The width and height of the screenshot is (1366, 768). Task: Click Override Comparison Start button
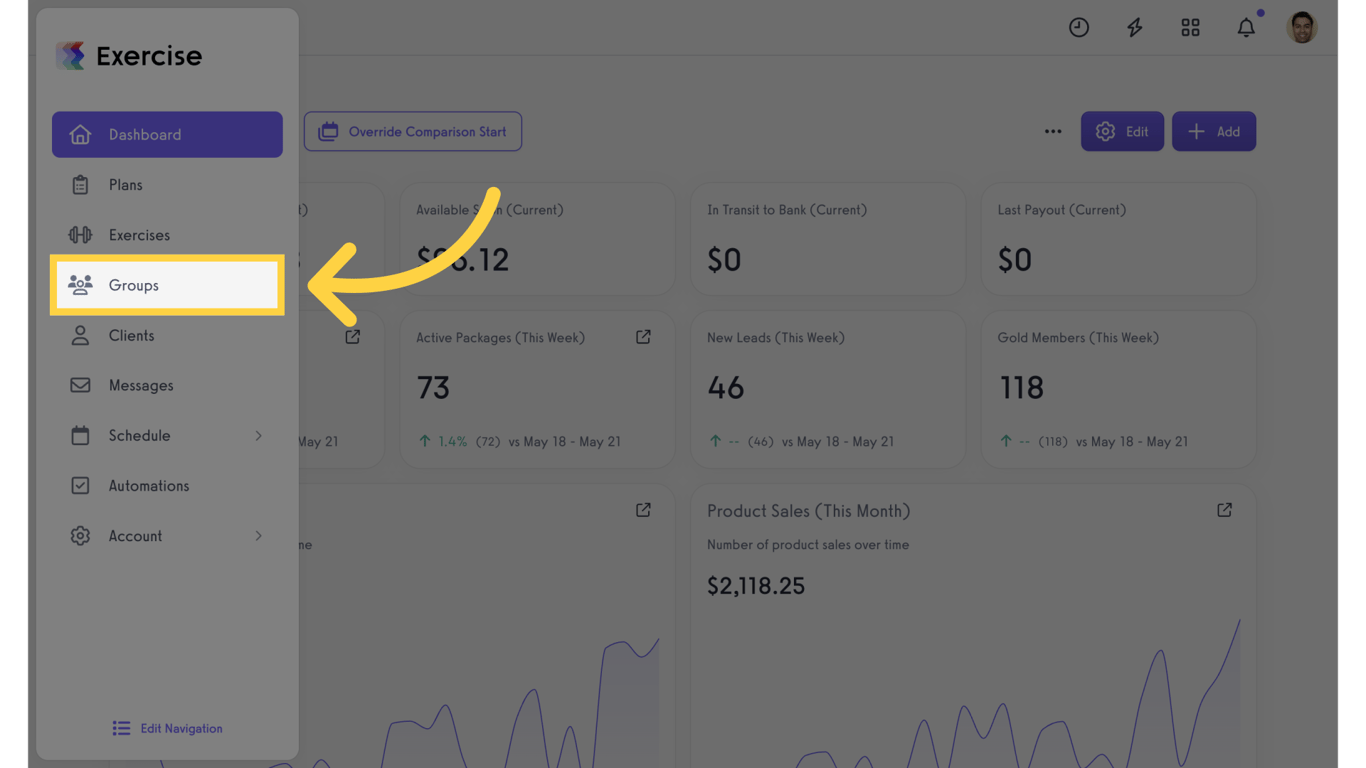point(413,131)
